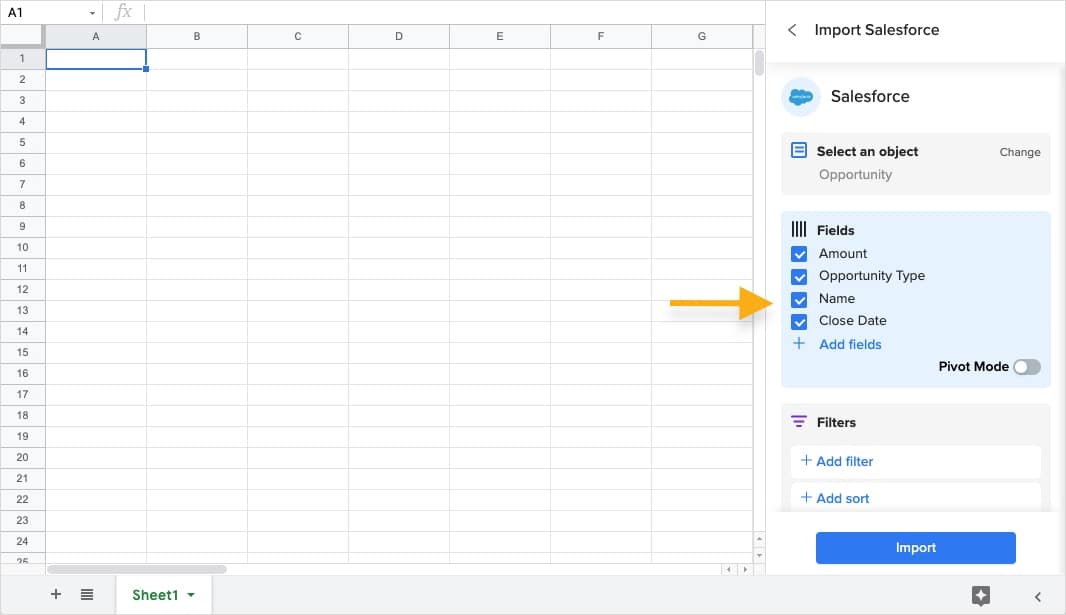Click the Select an object icon
1066x615 pixels.
(x=799, y=151)
